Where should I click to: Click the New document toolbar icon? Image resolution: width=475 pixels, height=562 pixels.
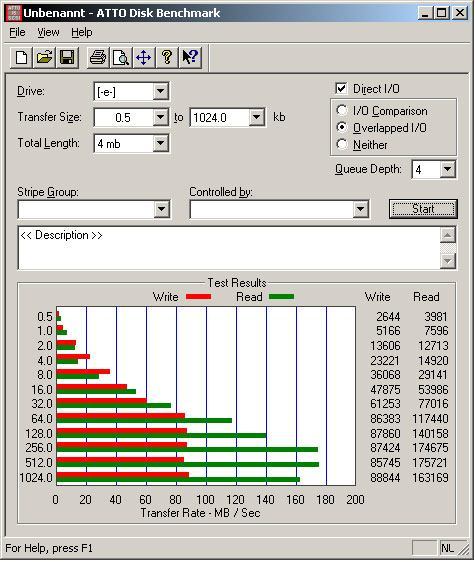point(22,57)
